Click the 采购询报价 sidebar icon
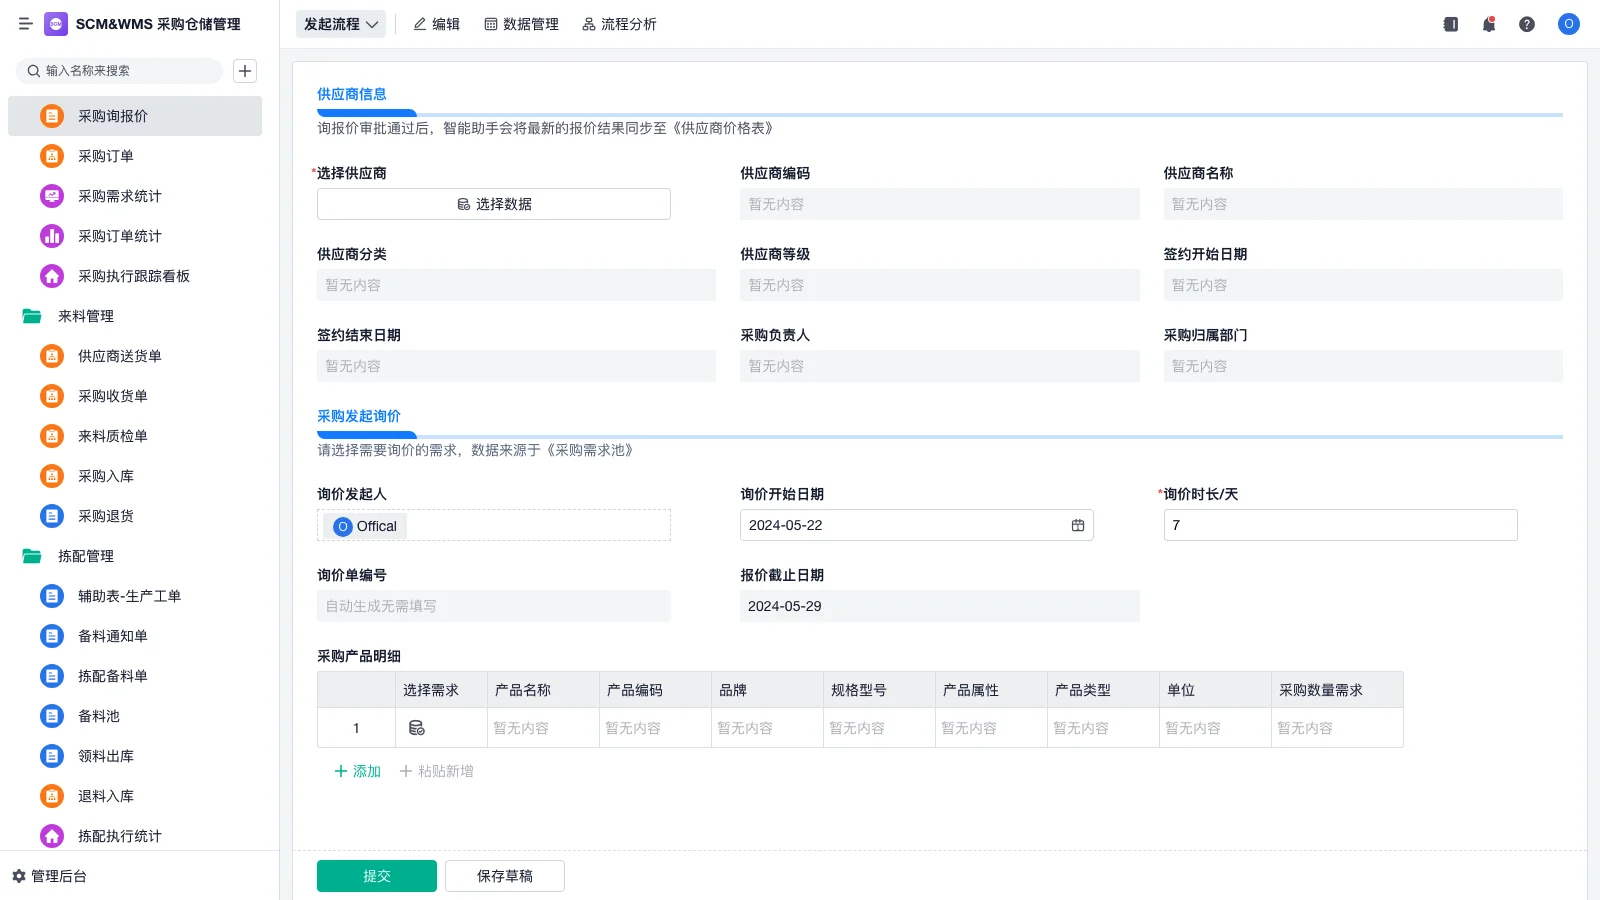Screen dimensions: 1600x900 (x=52, y=116)
